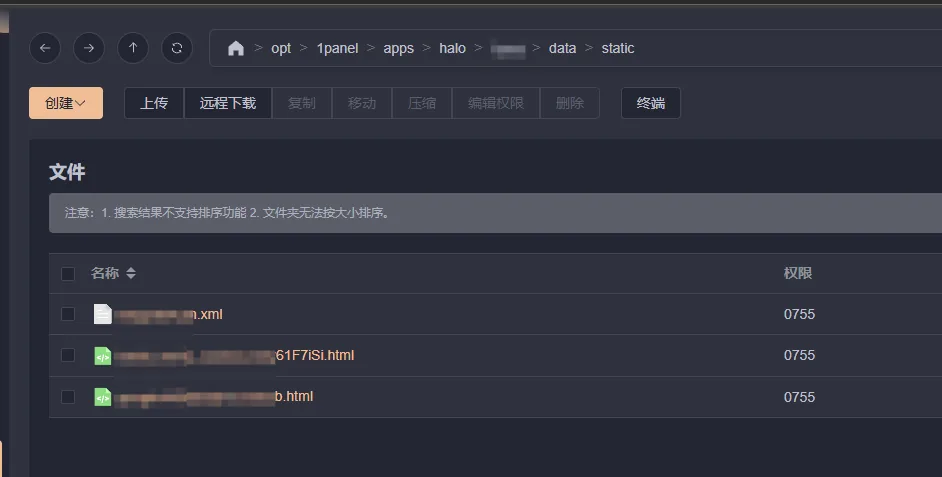
Task: Open the file ending in .xml
Action: click(x=168, y=314)
